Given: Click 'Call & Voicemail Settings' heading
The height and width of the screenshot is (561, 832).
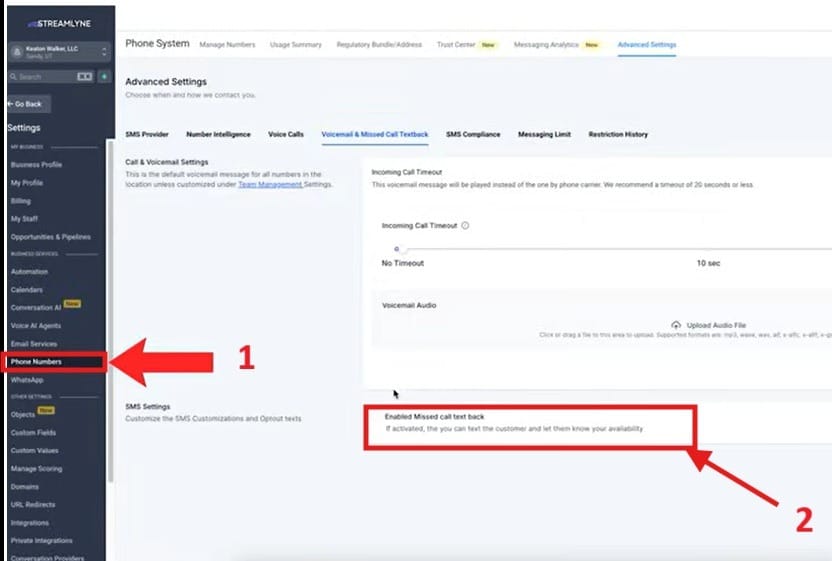Looking at the screenshot, I should point(167,162).
